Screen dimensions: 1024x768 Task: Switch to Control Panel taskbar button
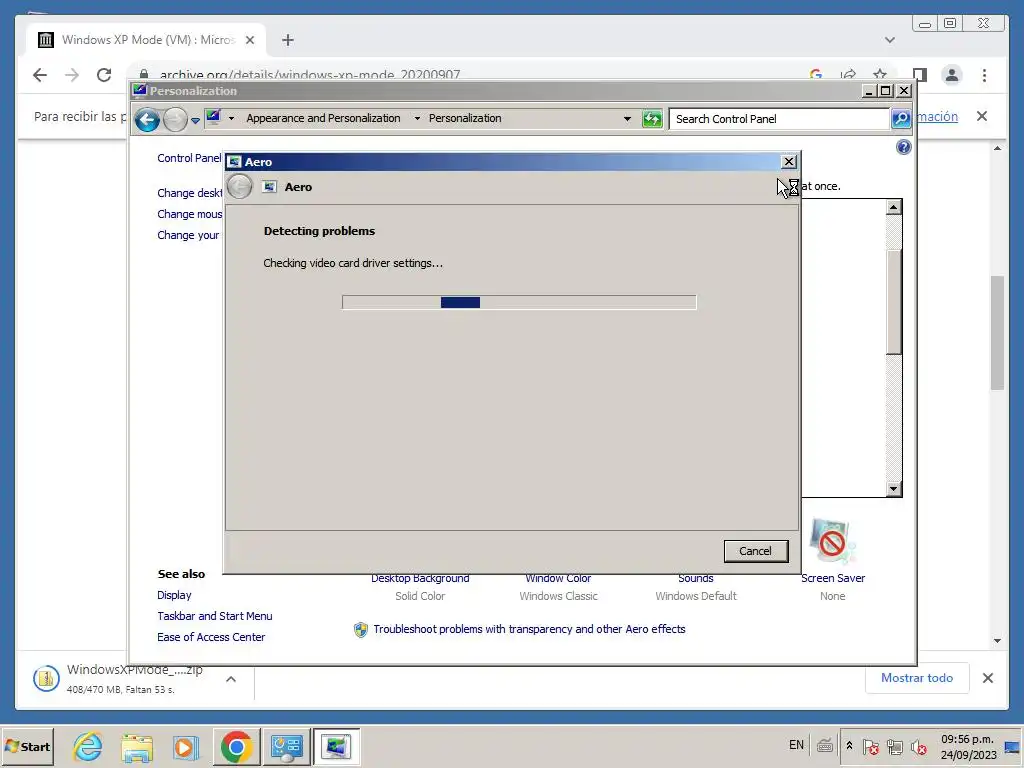[x=287, y=746]
